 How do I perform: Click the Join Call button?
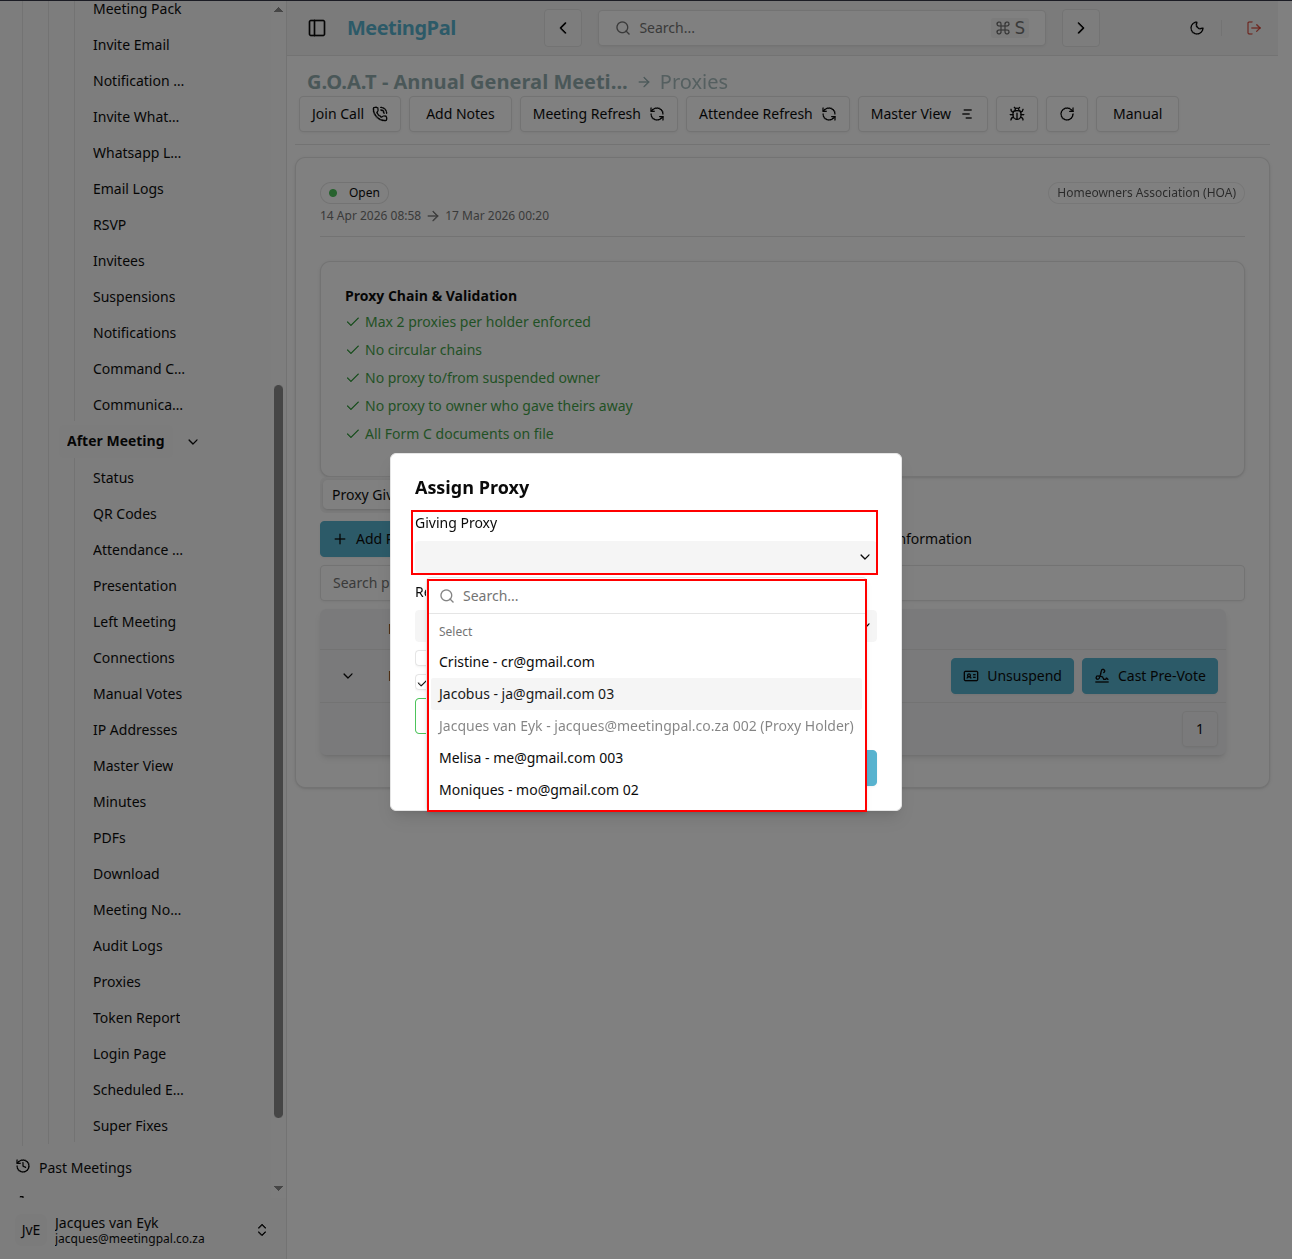pyautogui.click(x=350, y=114)
